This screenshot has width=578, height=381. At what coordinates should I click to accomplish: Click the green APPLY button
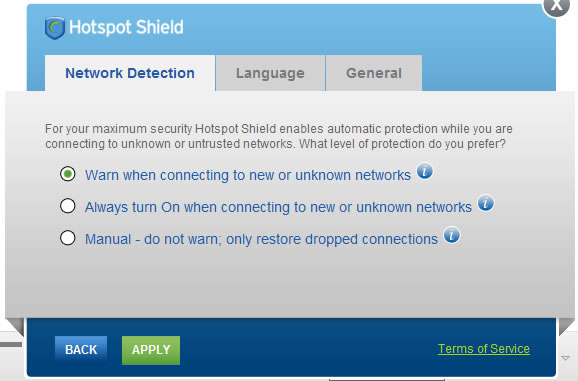click(x=151, y=350)
